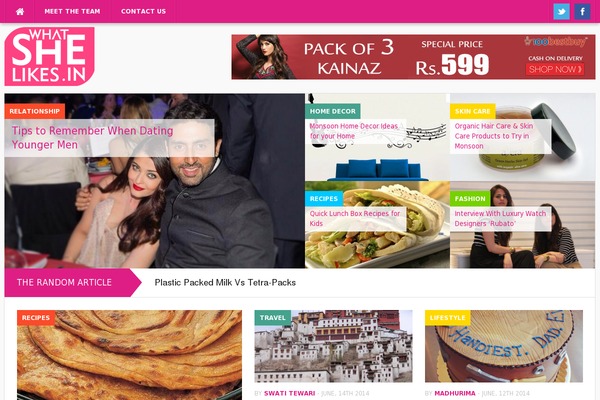
Task: Open the Twitter icon link
Action: click(x=561, y=11)
